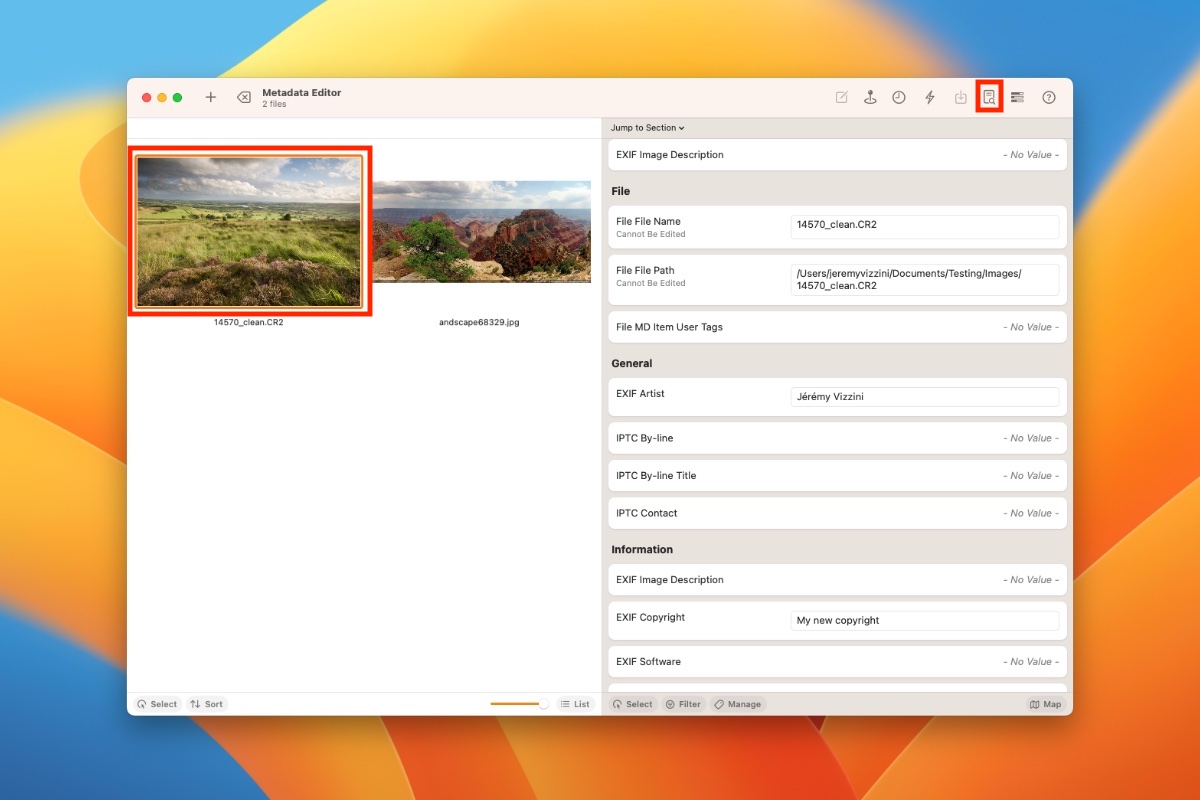Screen dimensions: 1200x800
Task: Adjust the thumbnail size slider
Action: pos(520,704)
